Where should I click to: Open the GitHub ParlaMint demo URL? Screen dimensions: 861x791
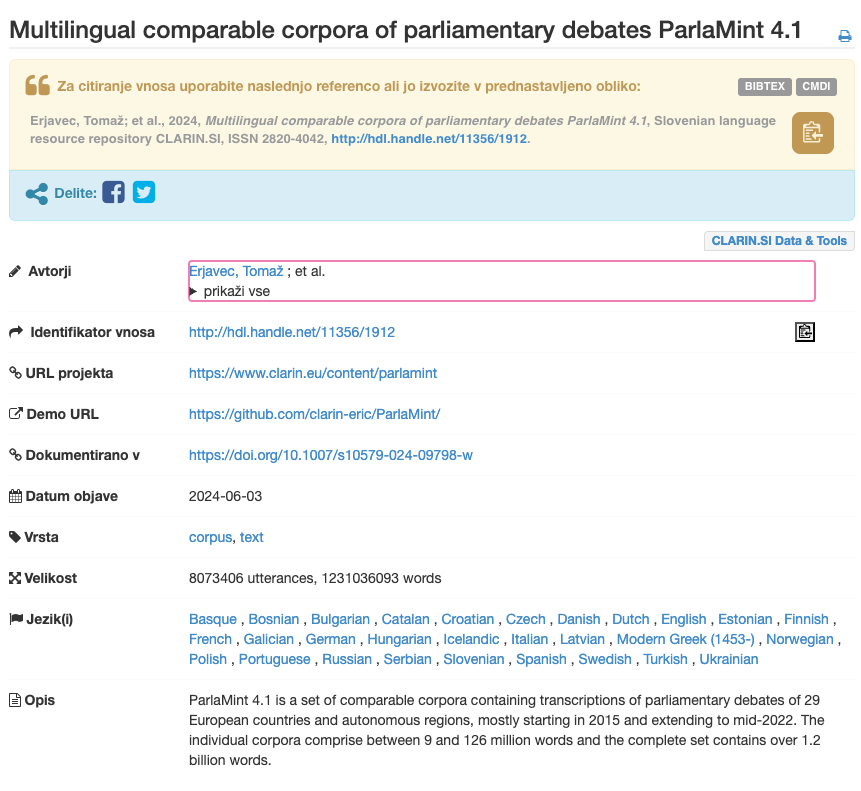coord(314,414)
